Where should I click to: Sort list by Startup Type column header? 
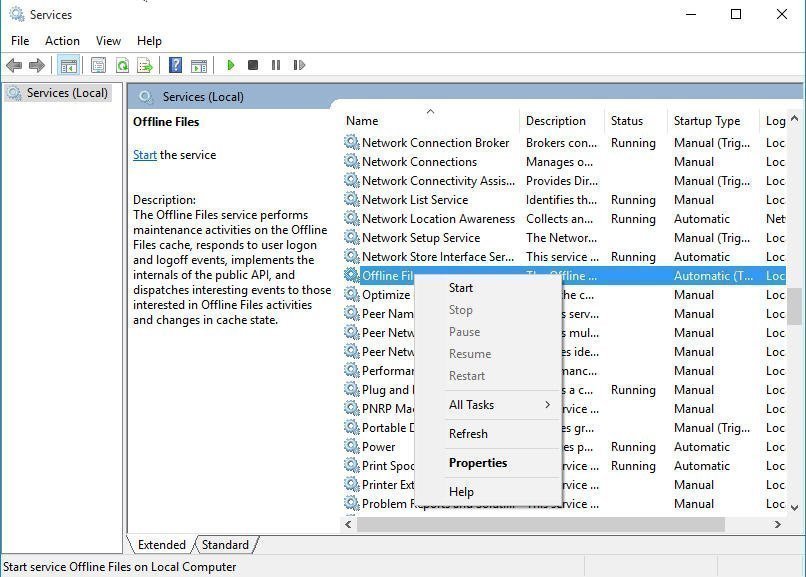(x=707, y=121)
